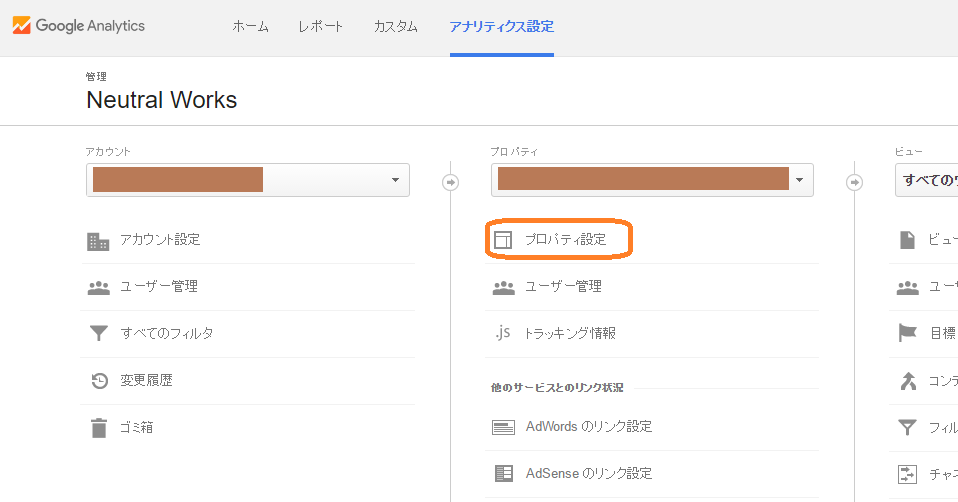Switch to the レポート tab
Image resolution: width=958 pixels, height=502 pixels.
pos(320,26)
